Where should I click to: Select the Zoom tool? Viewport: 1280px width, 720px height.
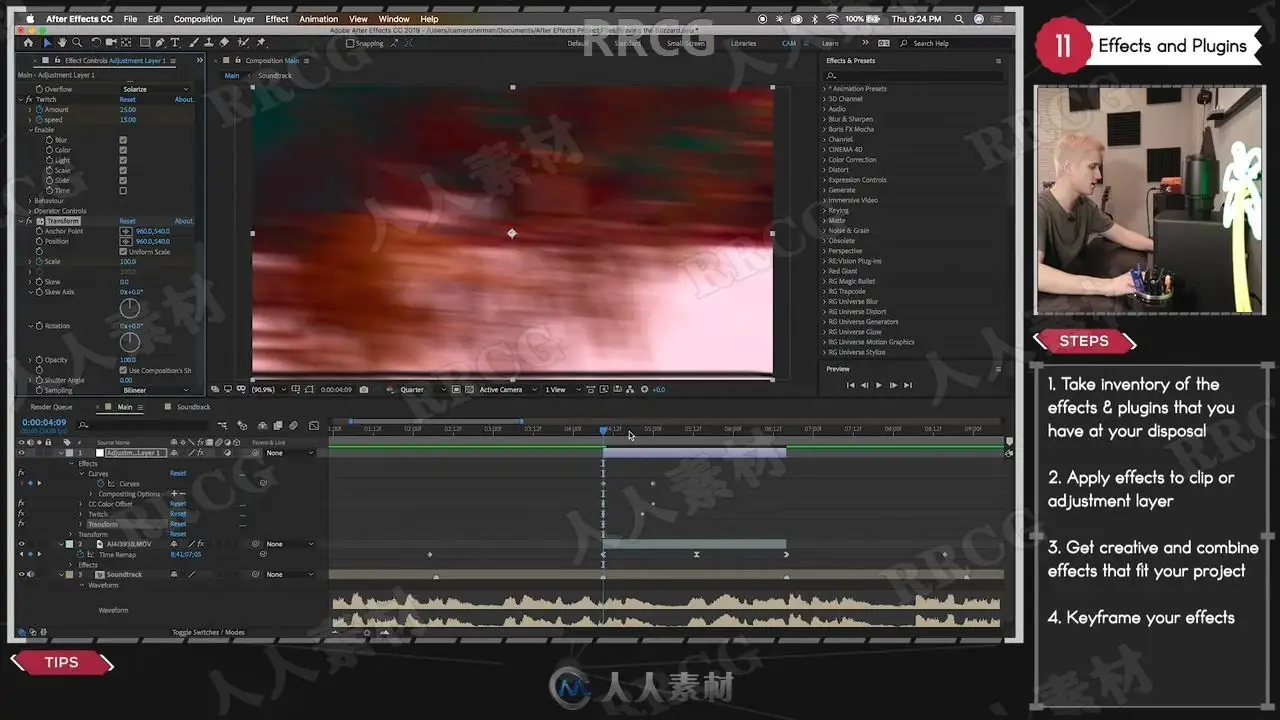tap(77, 43)
